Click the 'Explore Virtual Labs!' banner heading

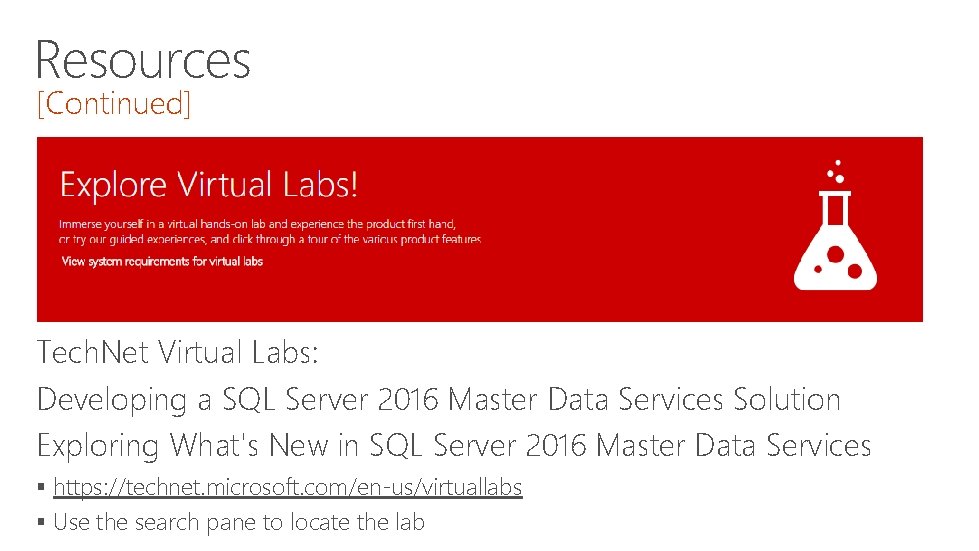[209, 185]
